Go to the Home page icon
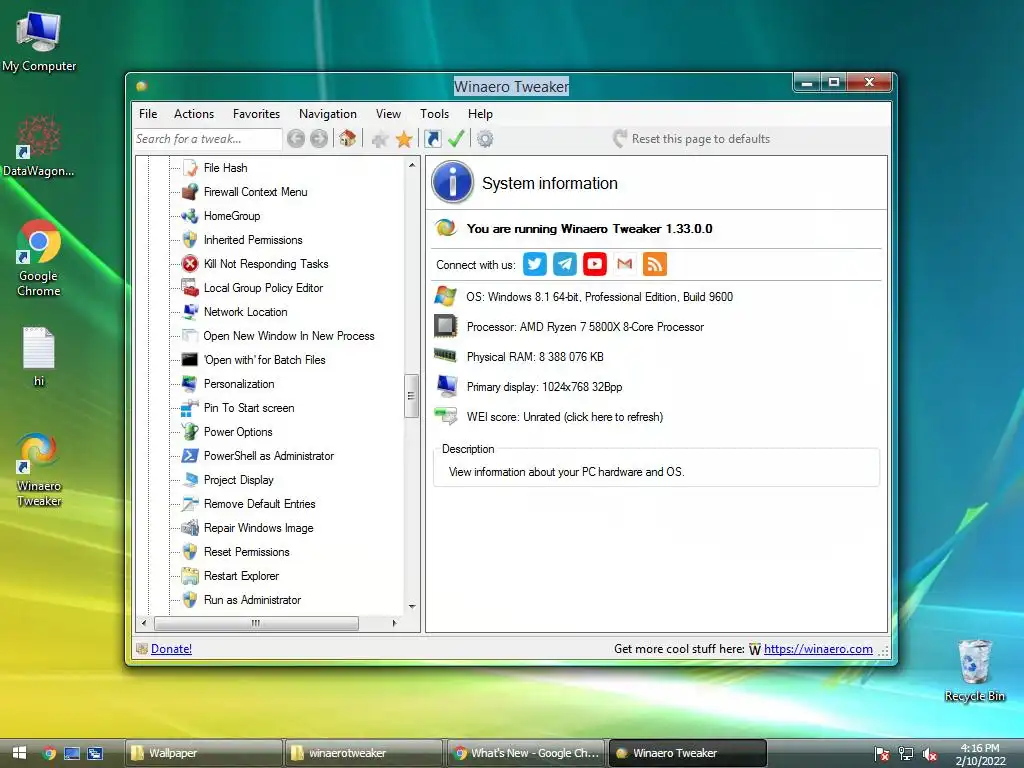 tap(347, 138)
